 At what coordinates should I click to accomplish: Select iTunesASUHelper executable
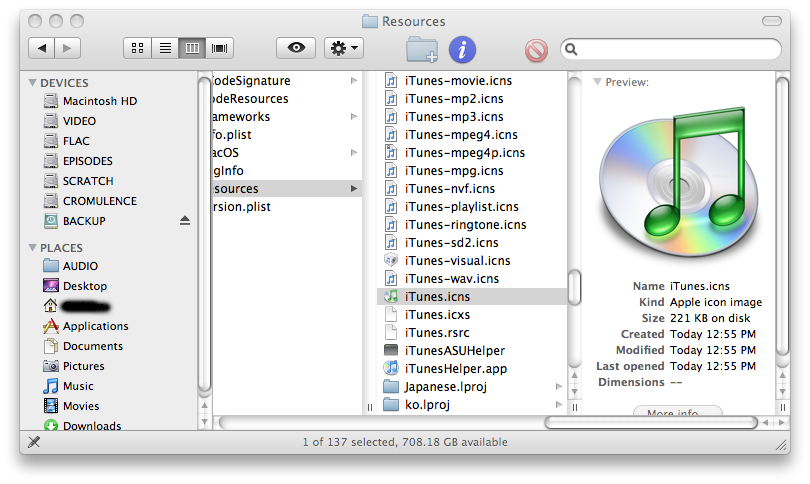tap(472, 351)
